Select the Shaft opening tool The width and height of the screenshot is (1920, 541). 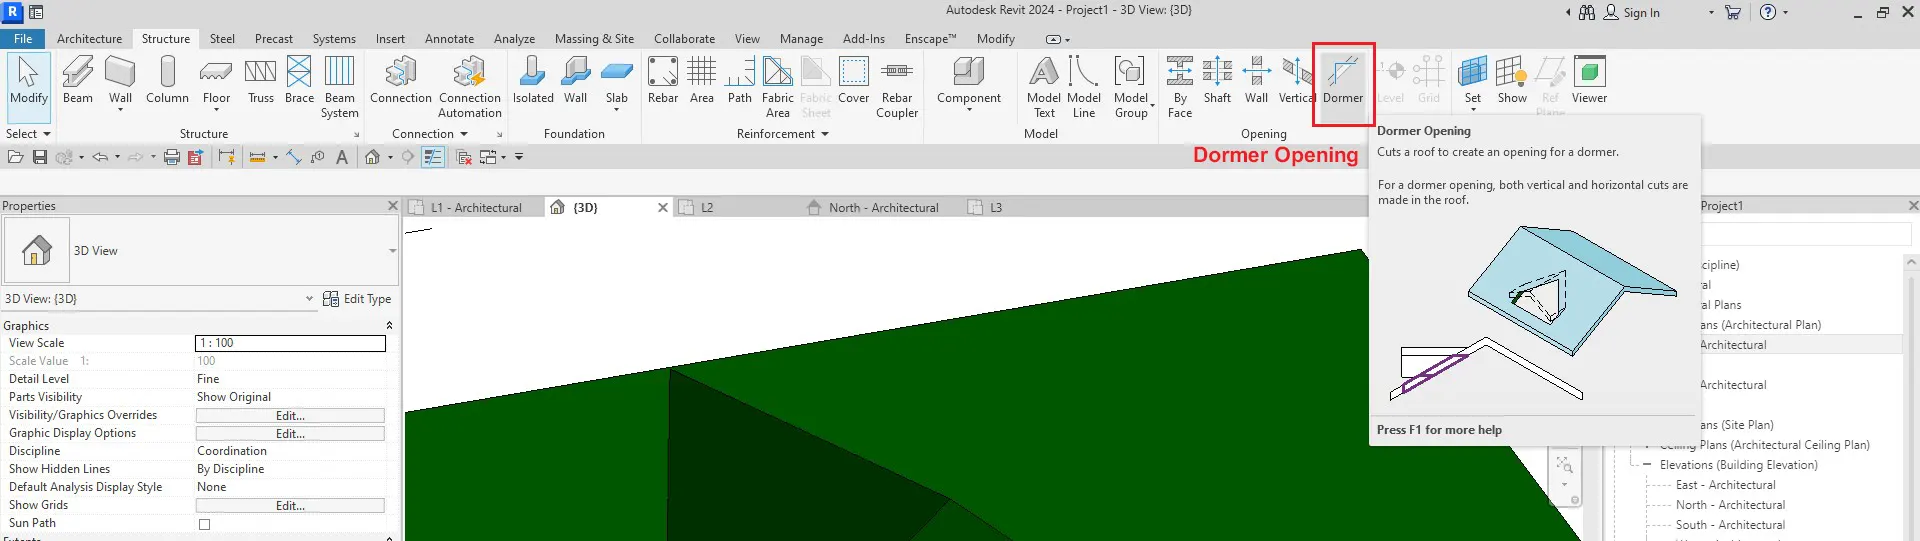point(1217,80)
